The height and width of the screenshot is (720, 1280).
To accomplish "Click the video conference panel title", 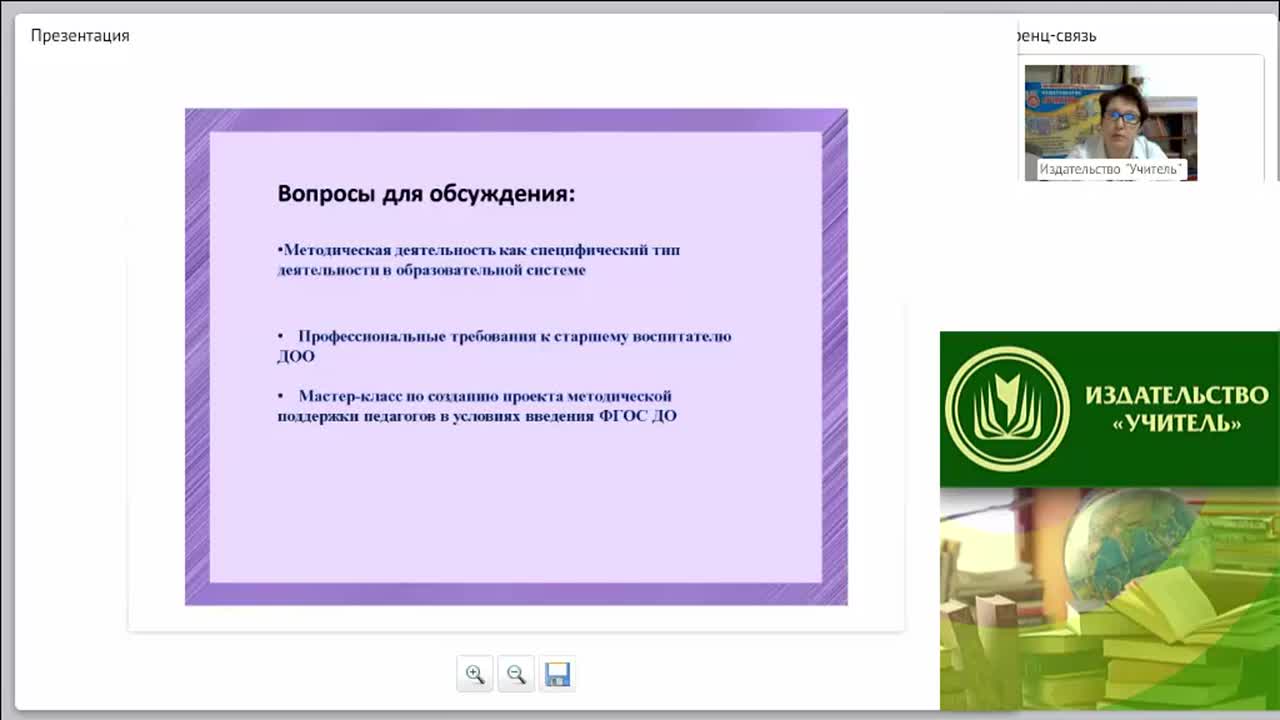I will [x=1055, y=35].
